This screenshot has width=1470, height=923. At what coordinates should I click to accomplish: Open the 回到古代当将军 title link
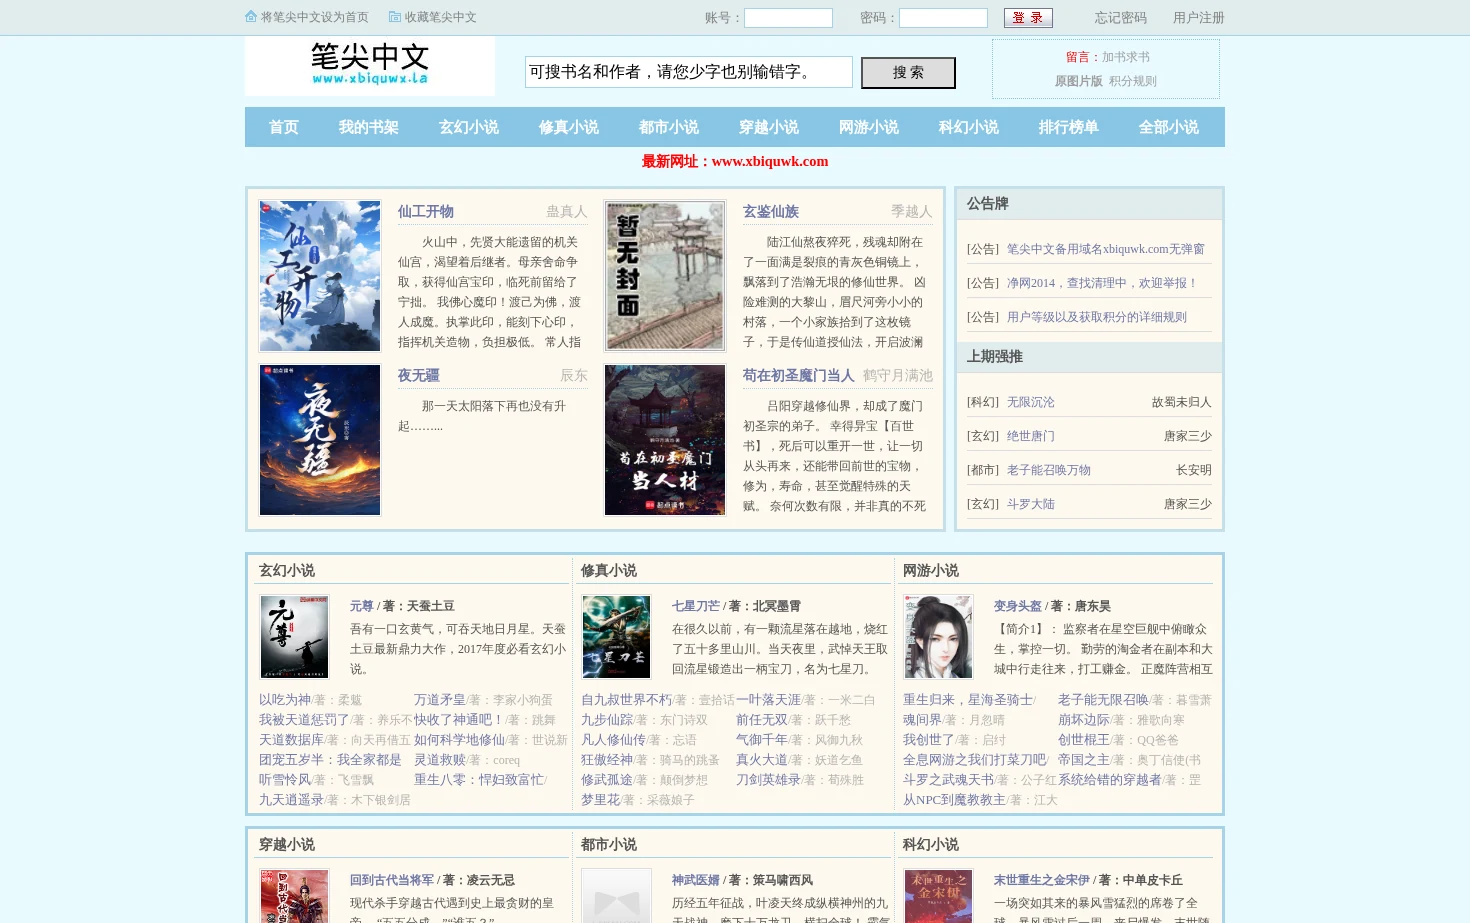(x=392, y=880)
